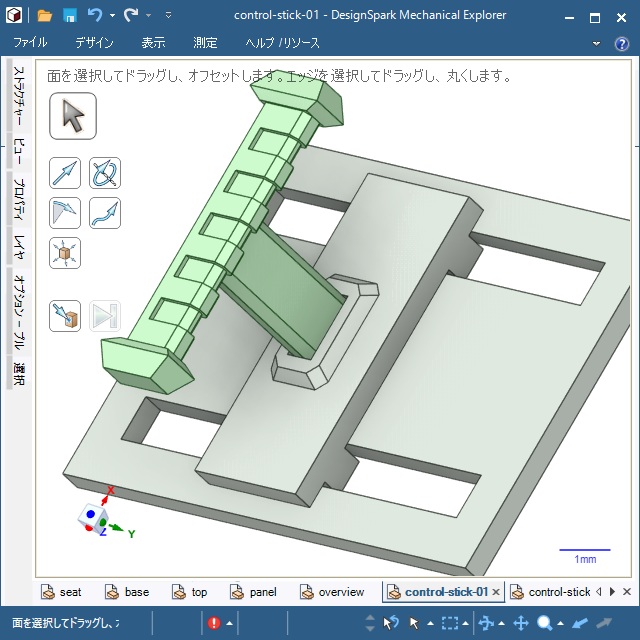
Task: Open the undo history dropdown arrow
Action: (112, 16)
